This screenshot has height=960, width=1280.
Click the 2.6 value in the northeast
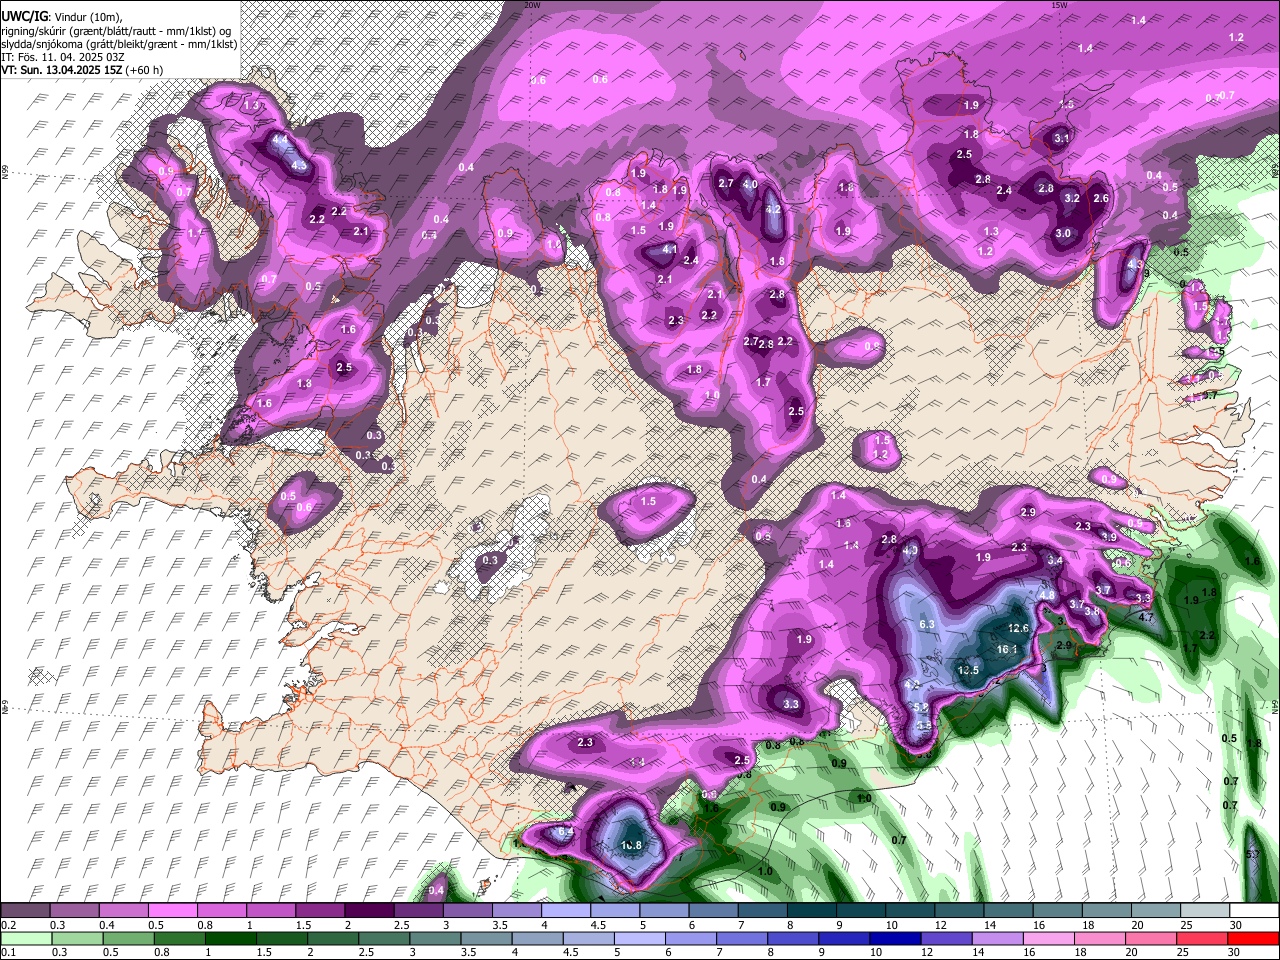click(x=1101, y=198)
